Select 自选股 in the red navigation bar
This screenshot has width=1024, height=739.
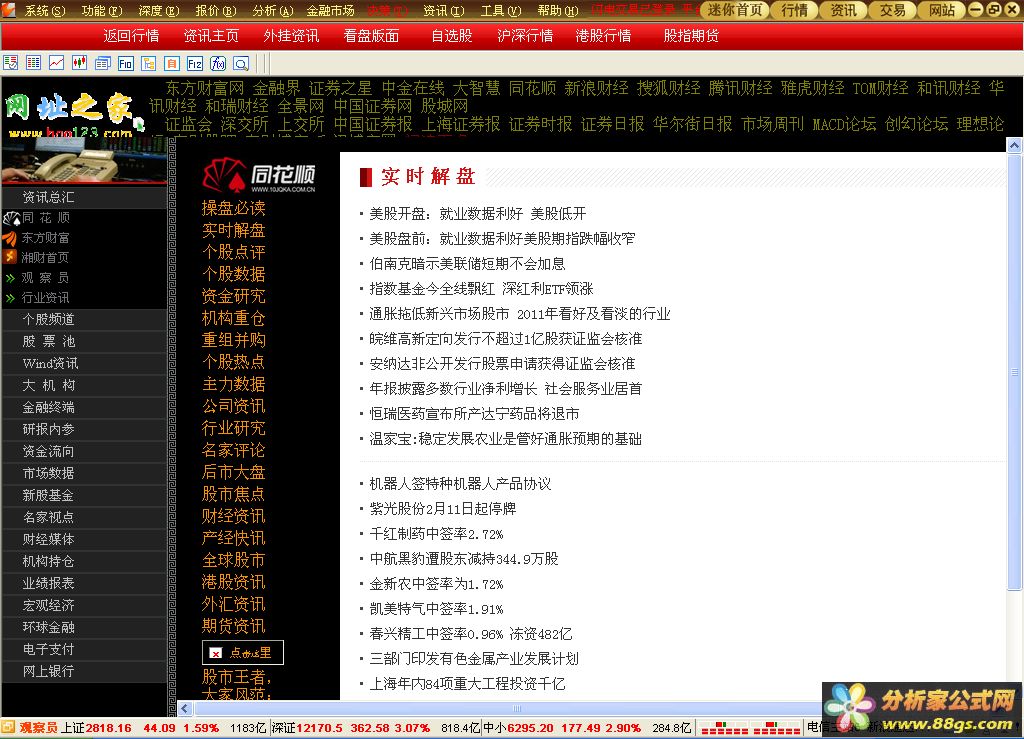pos(451,36)
